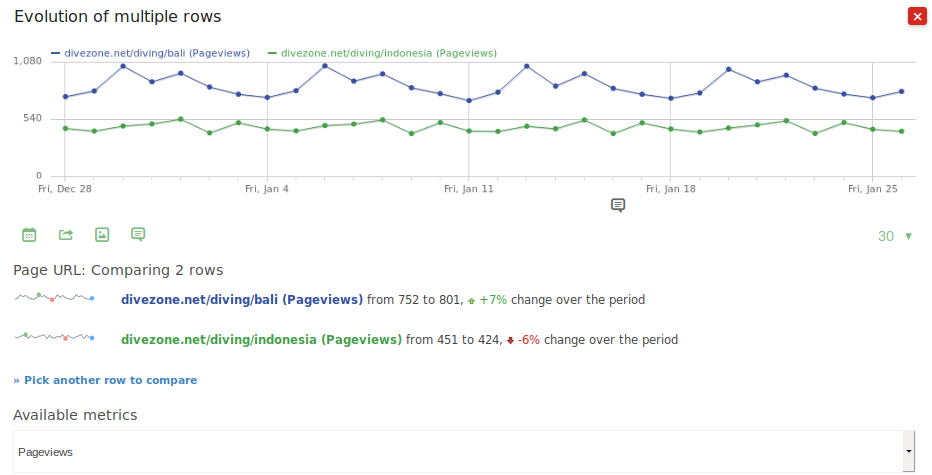Open the Available metrics Pageviews select box
The width and height of the screenshot is (932, 475).
(458, 452)
